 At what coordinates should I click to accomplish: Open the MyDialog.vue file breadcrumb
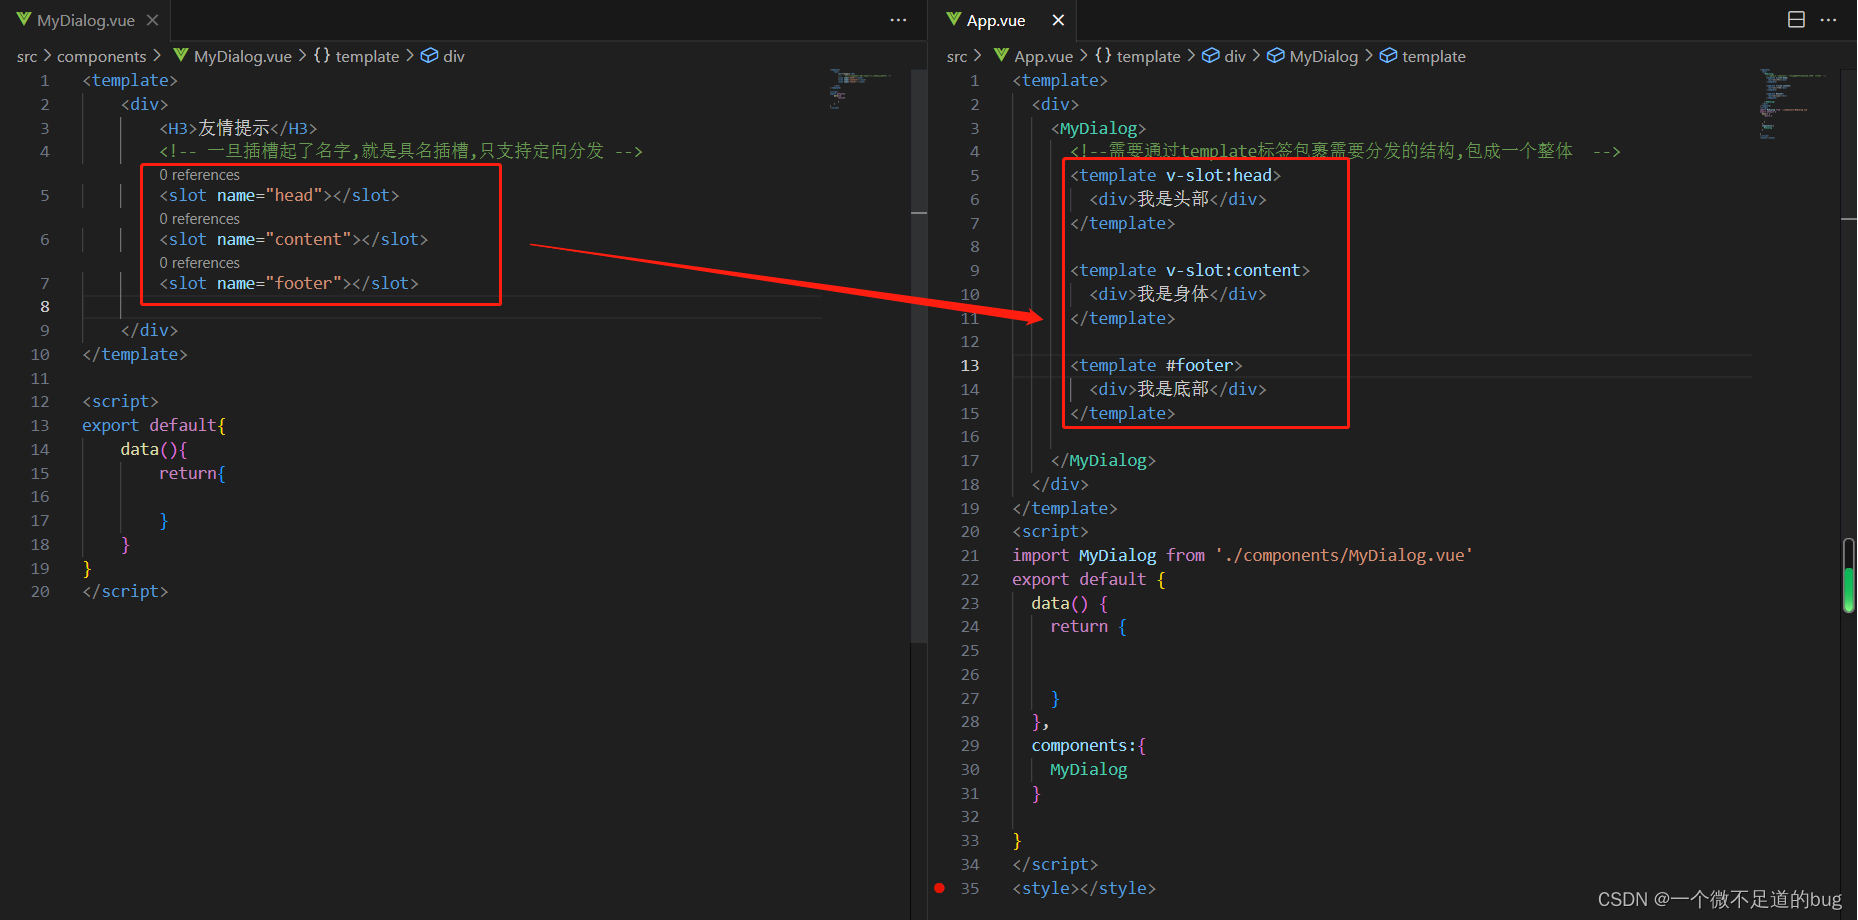(x=233, y=57)
